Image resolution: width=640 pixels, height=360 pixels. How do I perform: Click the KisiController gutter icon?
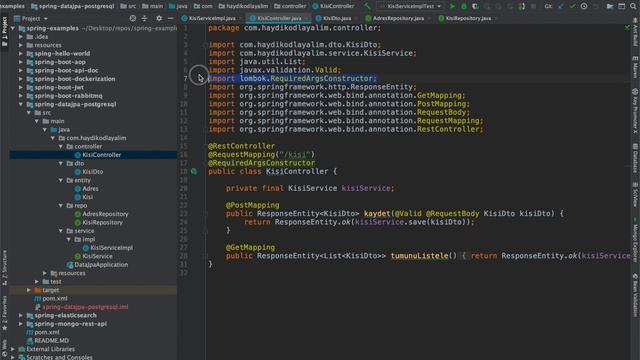coord(194,171)
